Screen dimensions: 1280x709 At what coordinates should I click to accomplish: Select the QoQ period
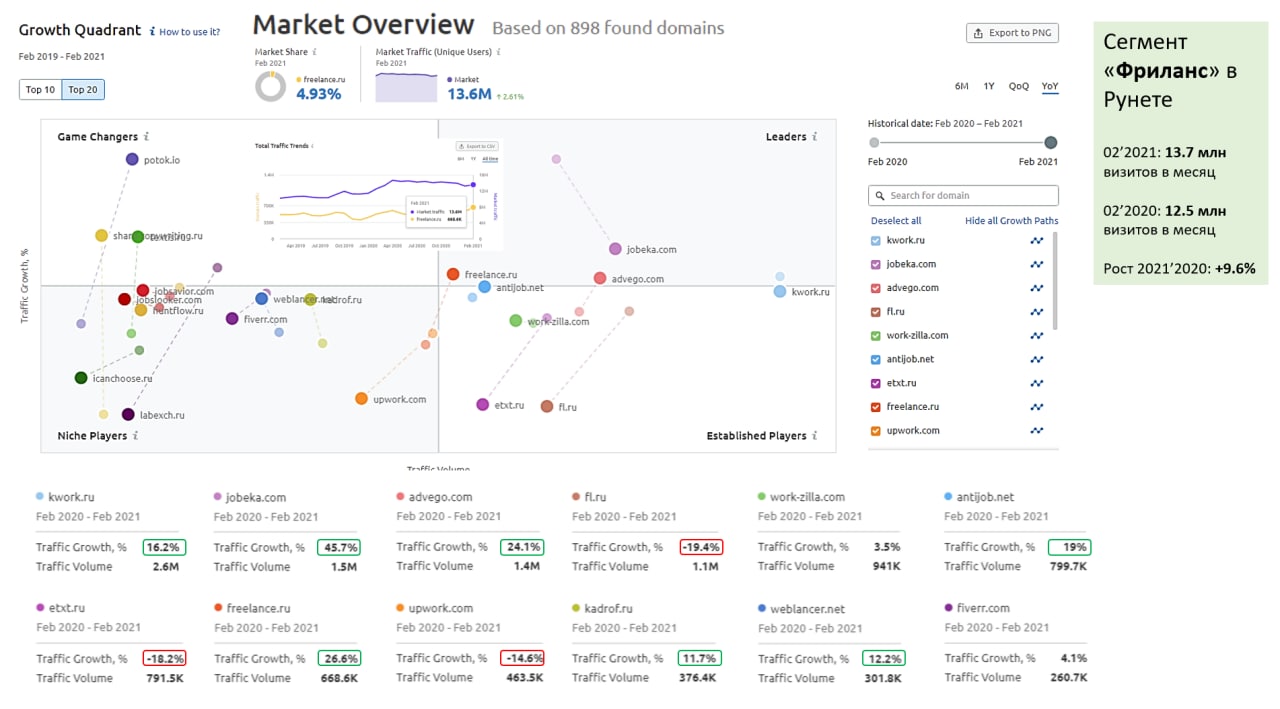1019,86
